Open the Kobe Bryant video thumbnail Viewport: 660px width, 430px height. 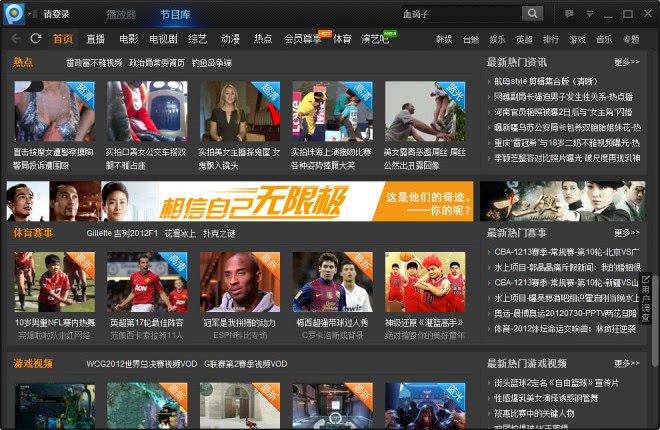240,281
